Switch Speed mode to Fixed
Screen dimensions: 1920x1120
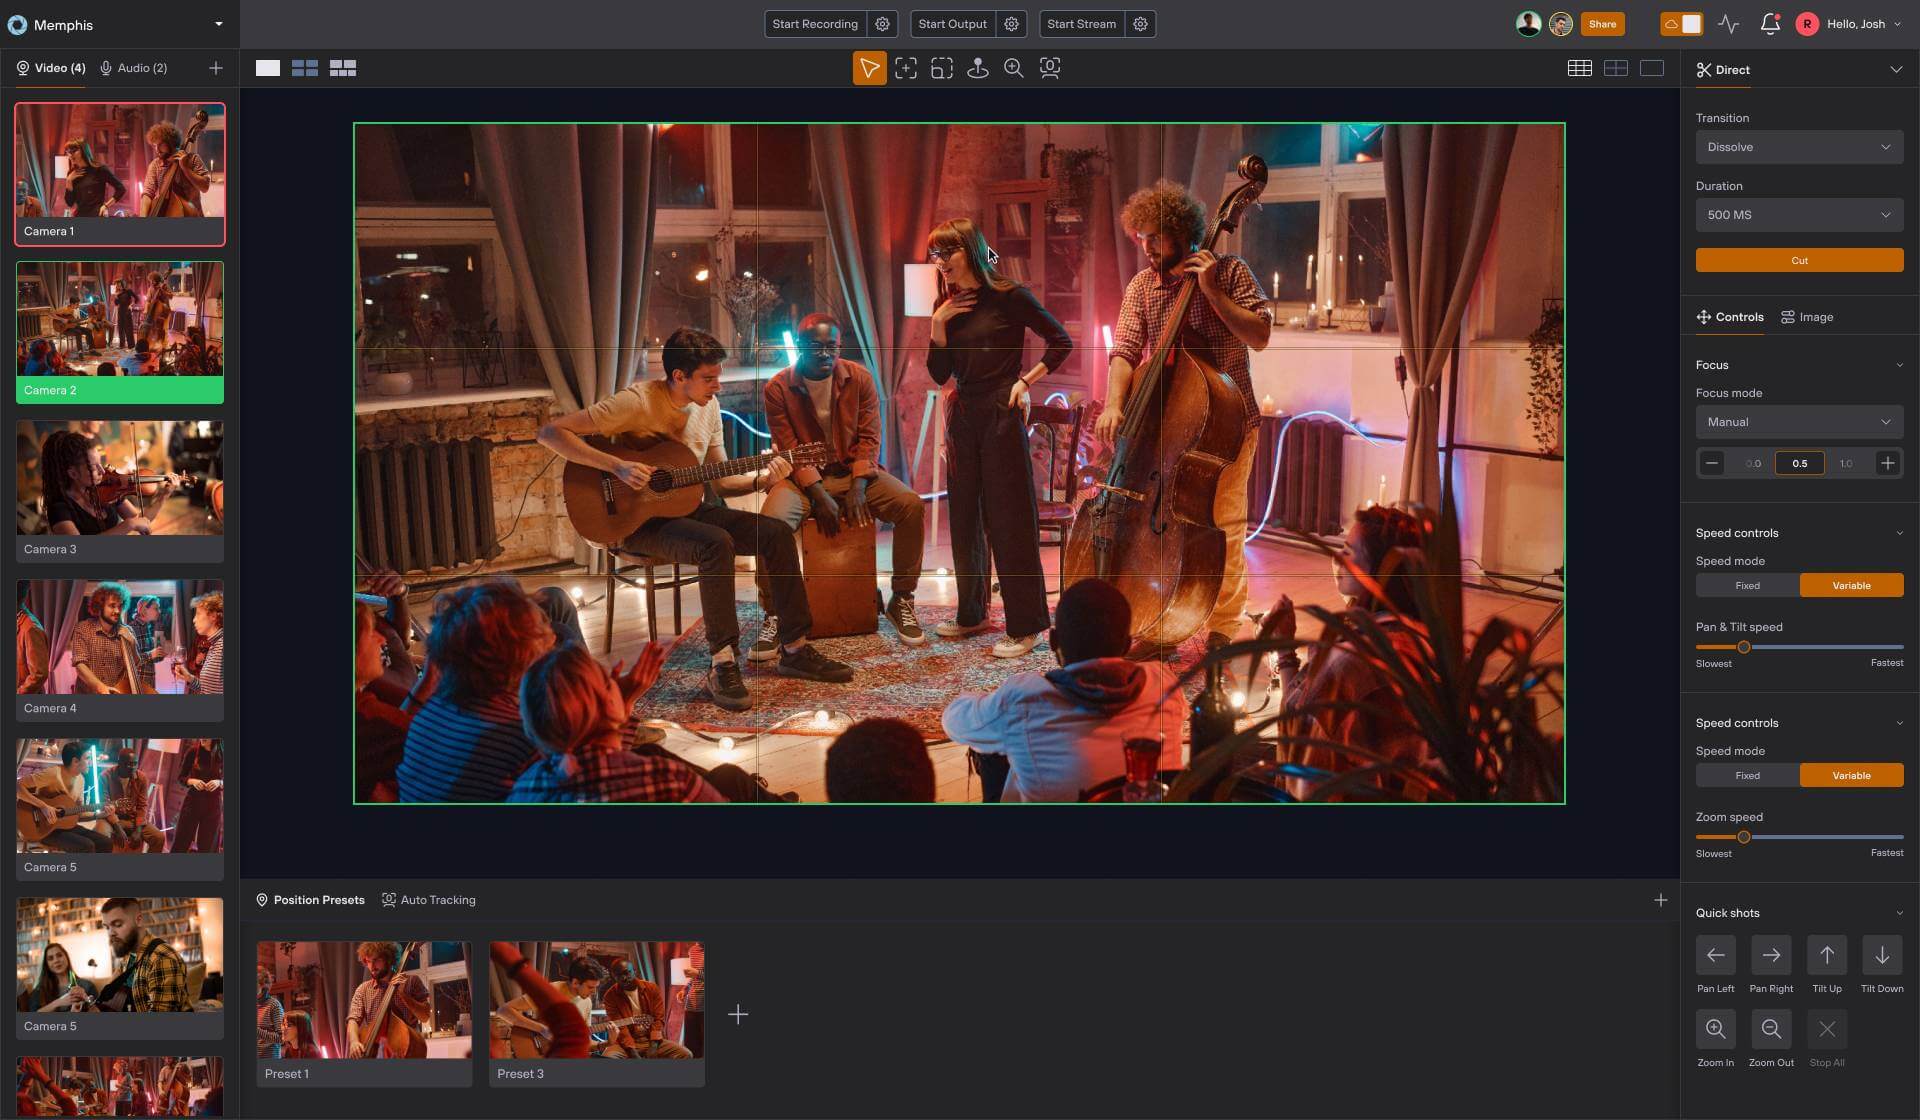click(x=1747, y=585)
